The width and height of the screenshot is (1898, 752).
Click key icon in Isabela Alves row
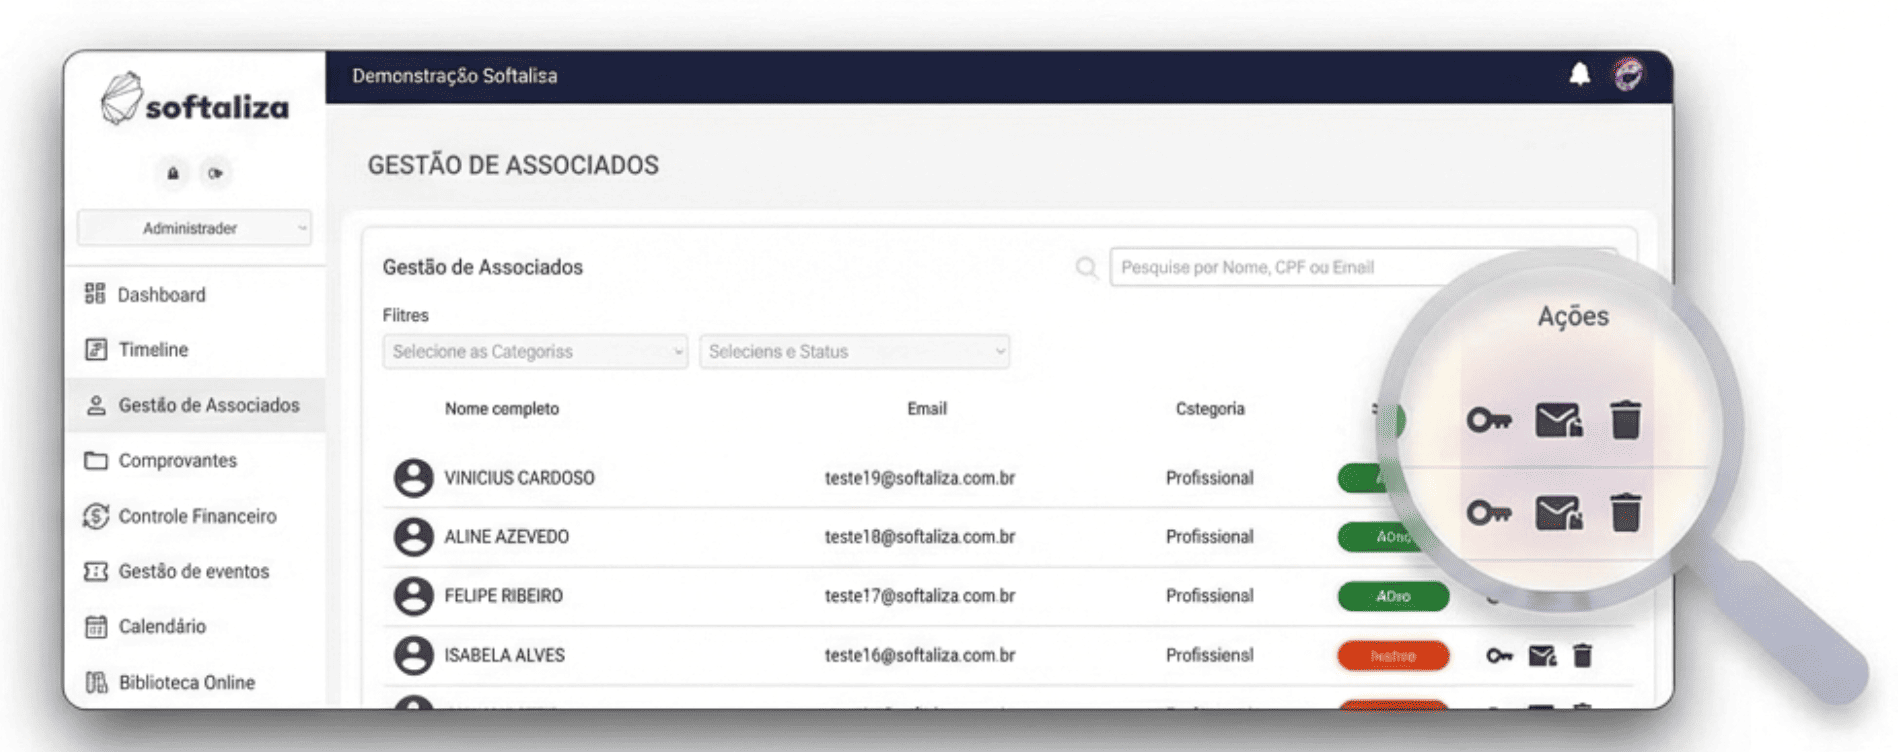pos(1498,656)
